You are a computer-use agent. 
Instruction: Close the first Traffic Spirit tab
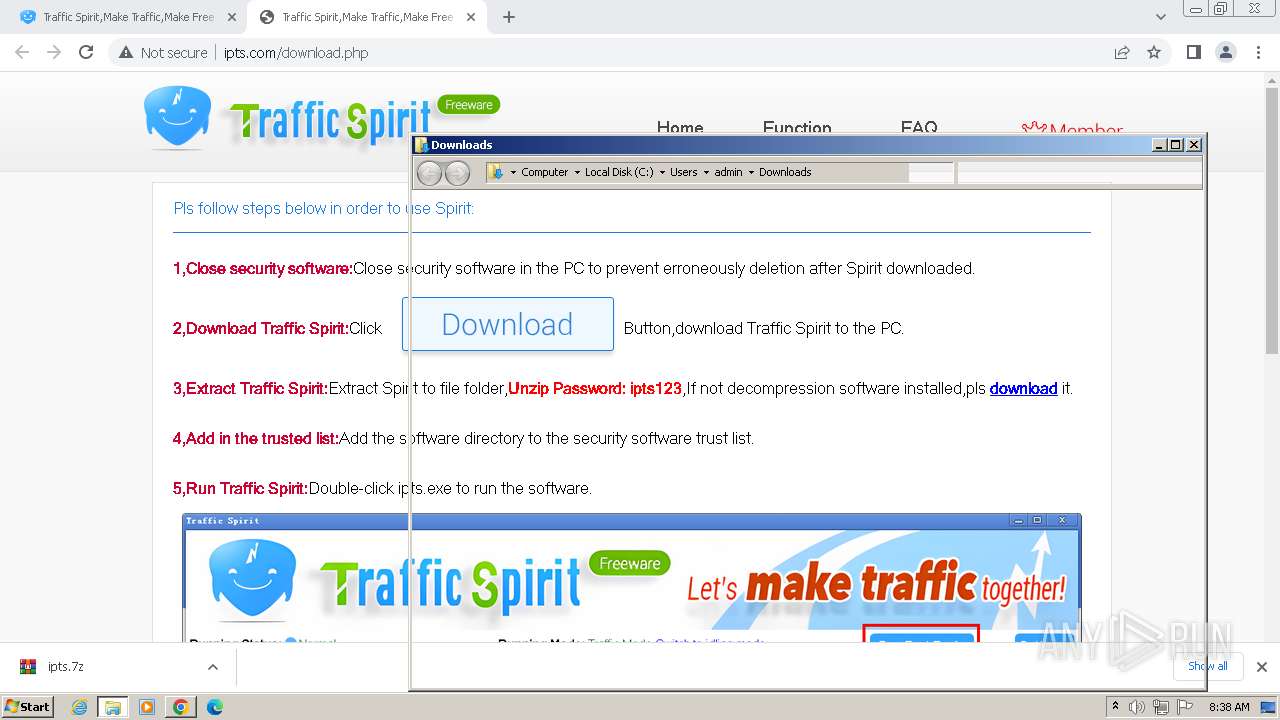(231, 17)
